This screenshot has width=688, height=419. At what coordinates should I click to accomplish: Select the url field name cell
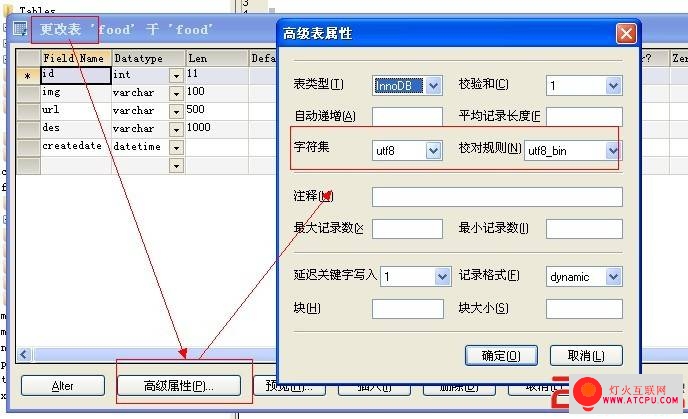(x=75, y=111)
